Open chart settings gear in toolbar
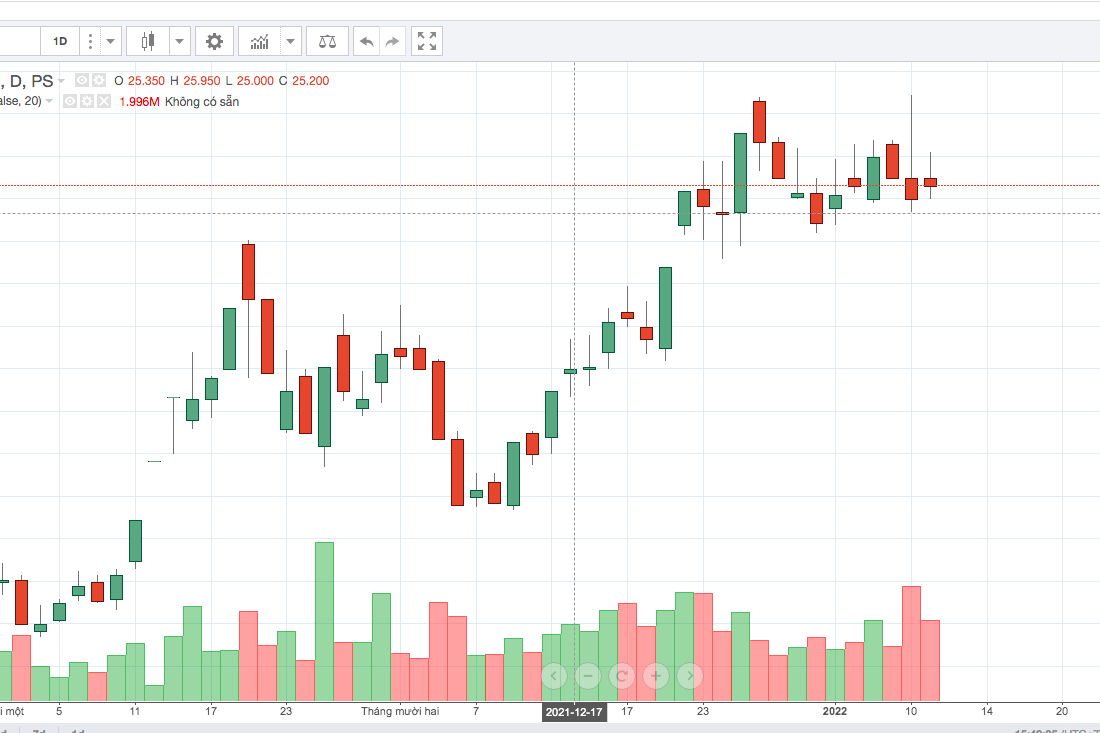 pyautogui.click(x=214, y=42)
